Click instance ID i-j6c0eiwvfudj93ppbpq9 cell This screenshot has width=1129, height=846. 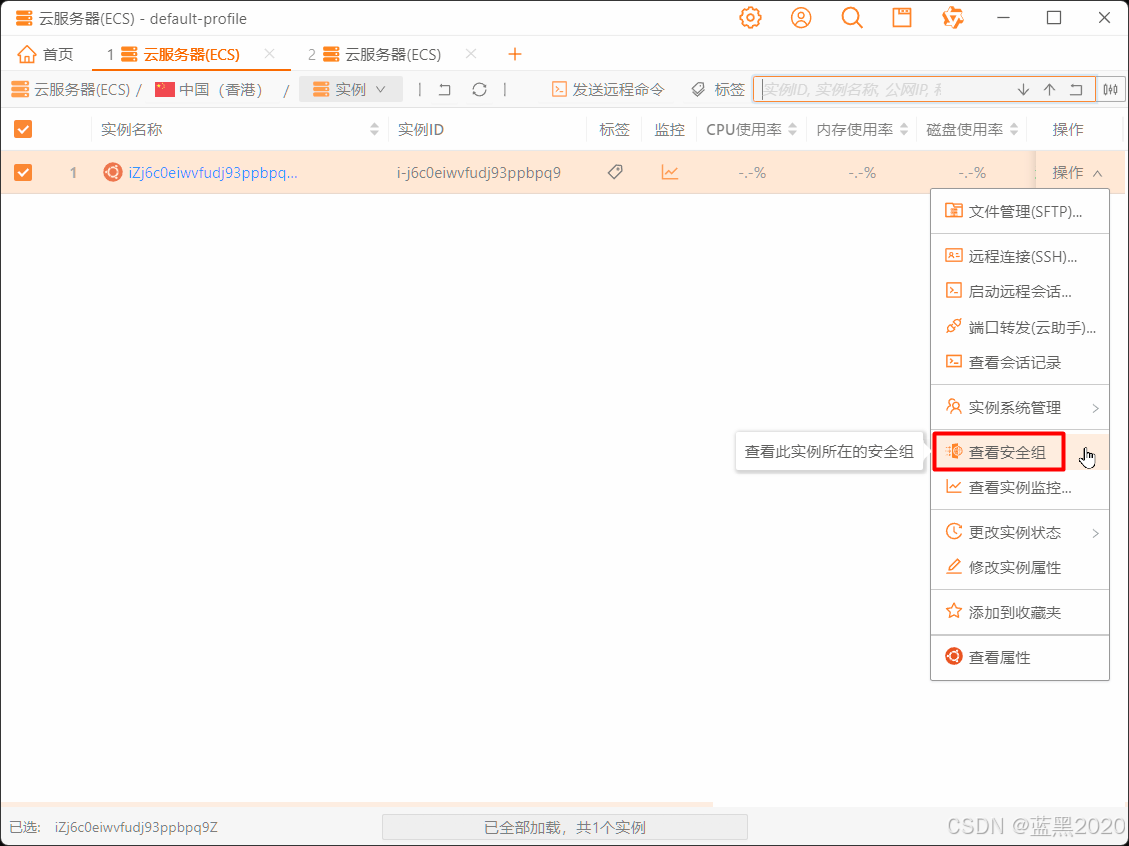(x=479, y=173)
